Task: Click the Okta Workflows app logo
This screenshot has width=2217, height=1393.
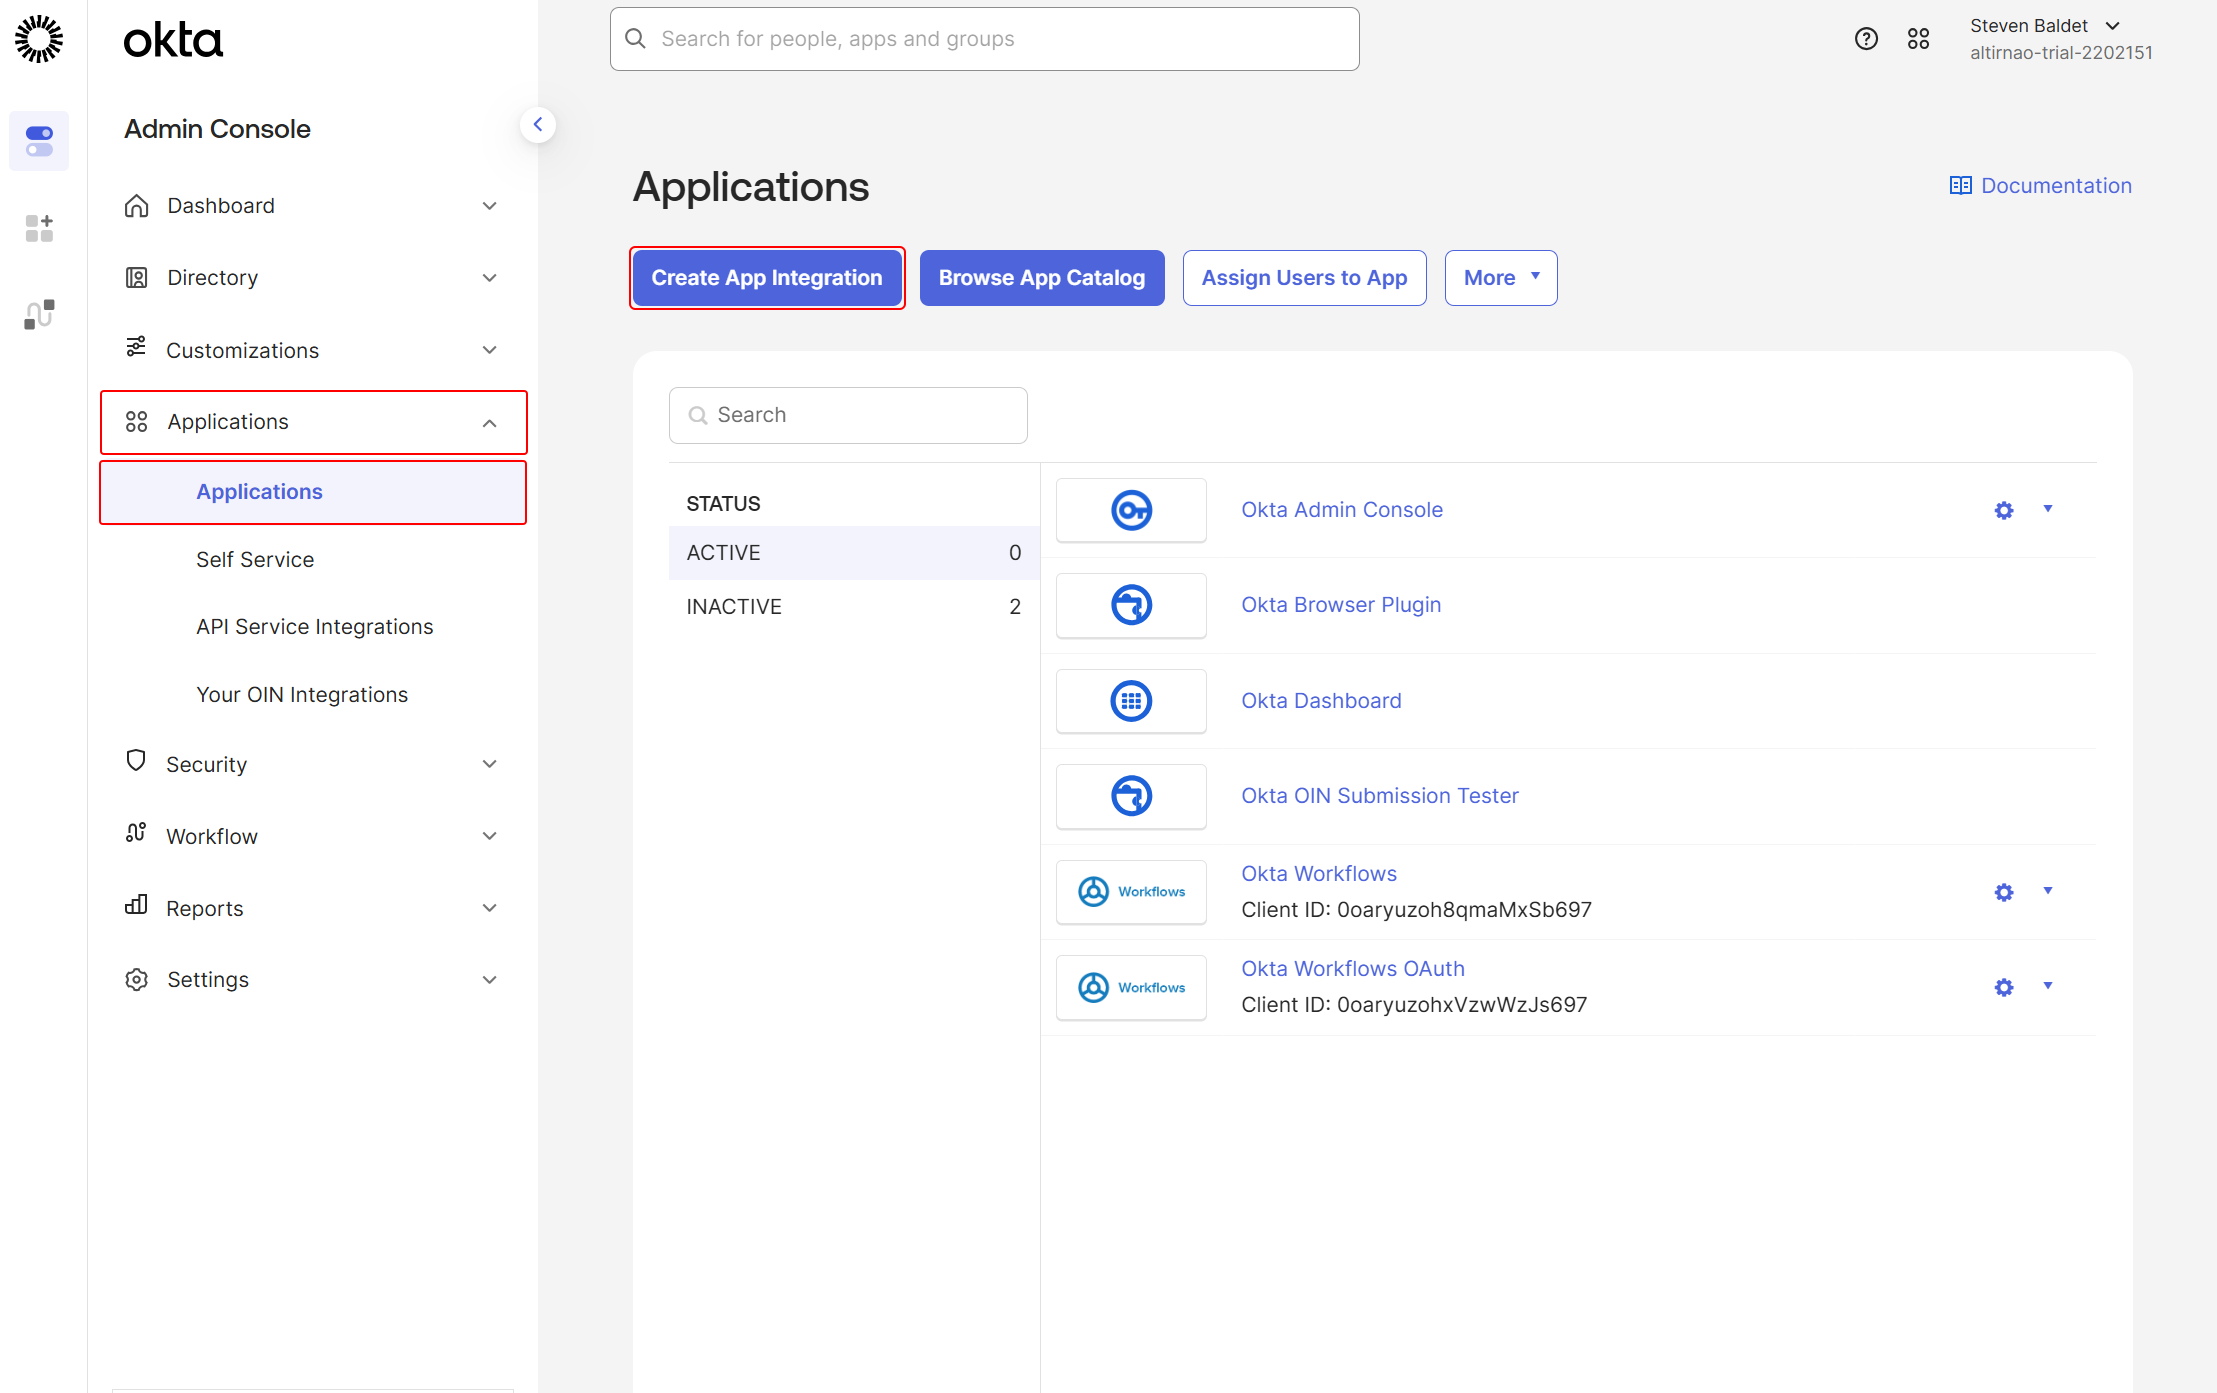Action: click(x=1131, y=892)
